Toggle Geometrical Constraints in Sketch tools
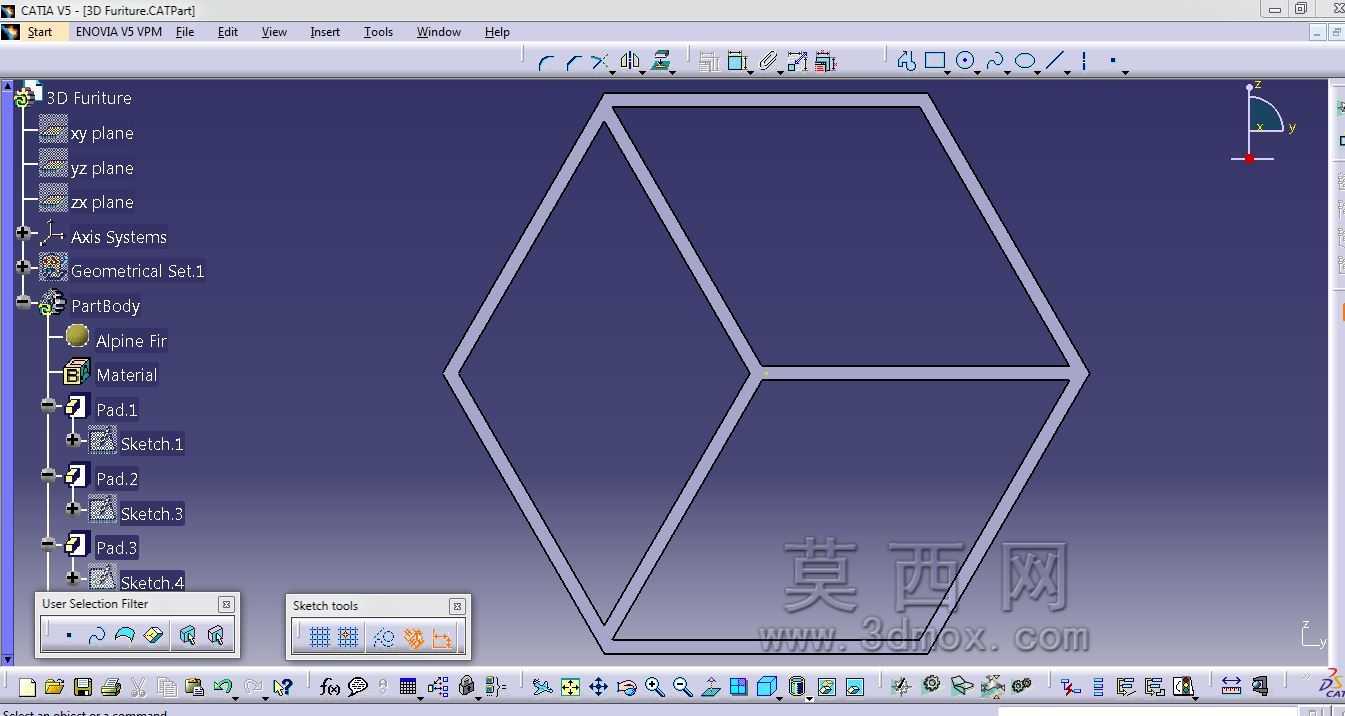1345x716 pixels. coord(413,637)
